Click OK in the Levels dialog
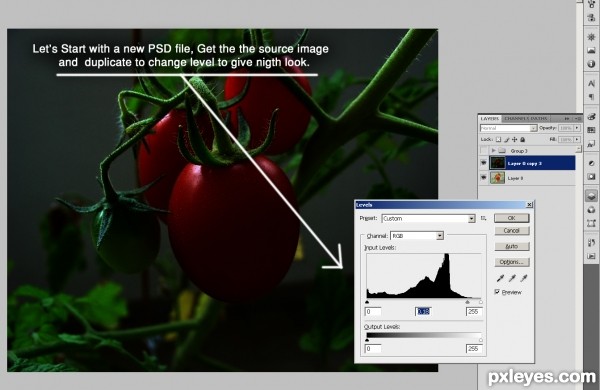The image size is (600, 390). point(512,218)
